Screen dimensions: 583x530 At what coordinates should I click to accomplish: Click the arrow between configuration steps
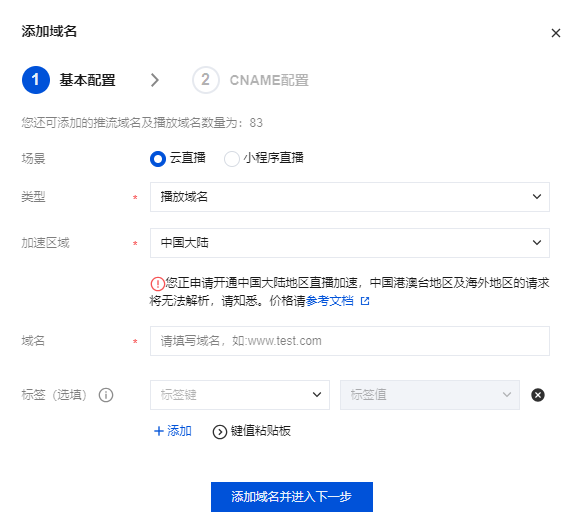(155, 80)
